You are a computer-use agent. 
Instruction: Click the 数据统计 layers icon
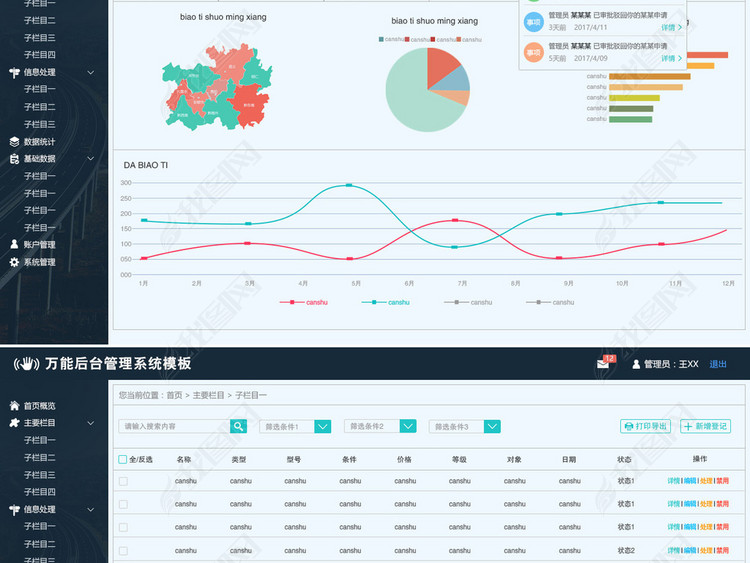point(14,142)
